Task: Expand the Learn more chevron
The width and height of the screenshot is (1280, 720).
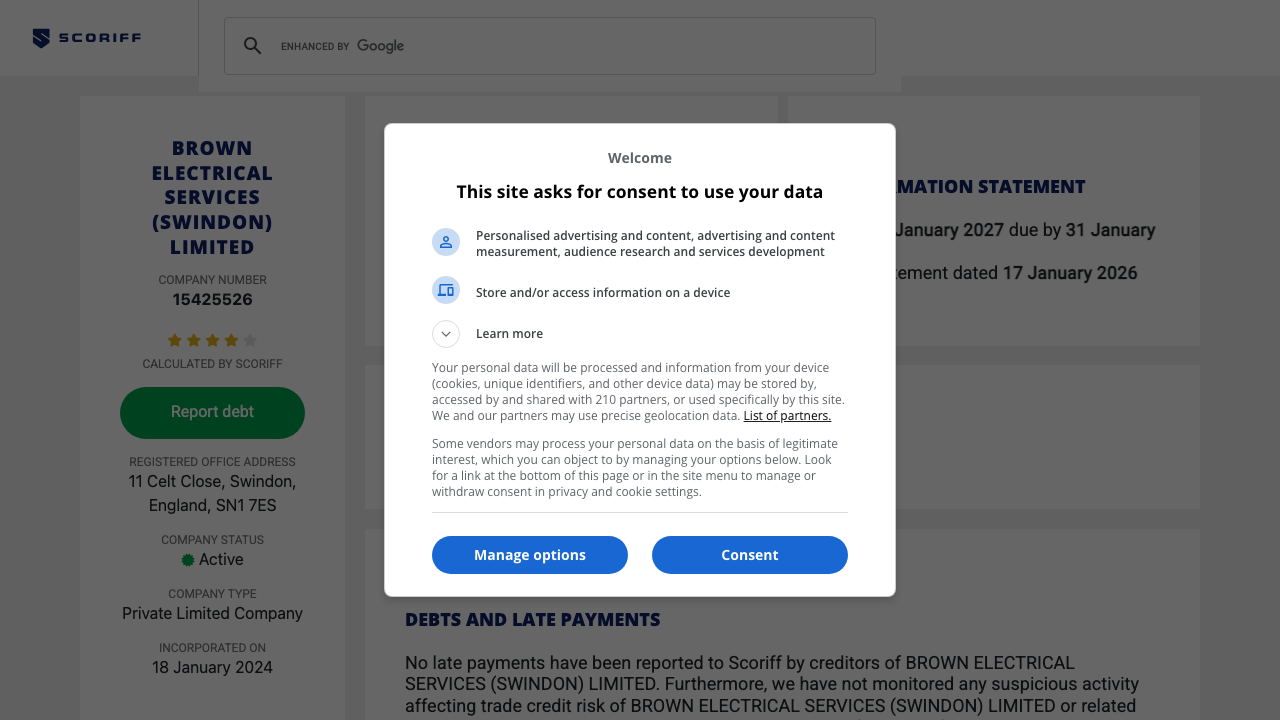Action: click(446, 334)
